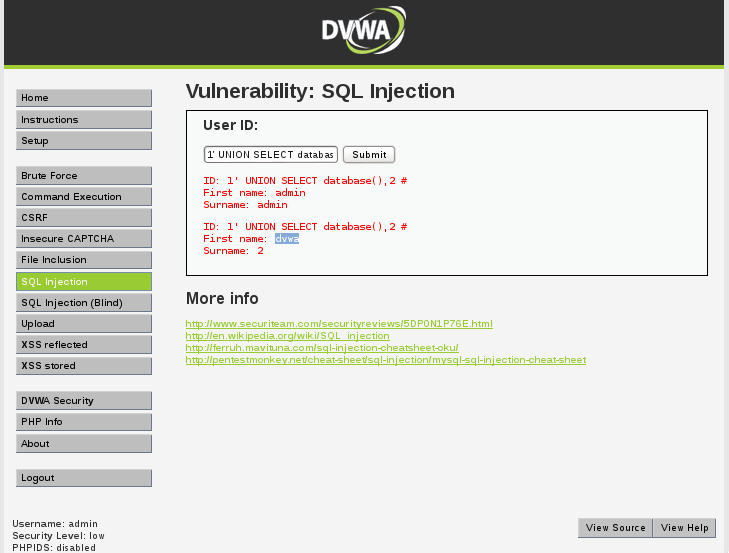The width and height of the screenshot is (729, 553).
Task: Go to the Instructions page
Action: click(x=84, y=120)
